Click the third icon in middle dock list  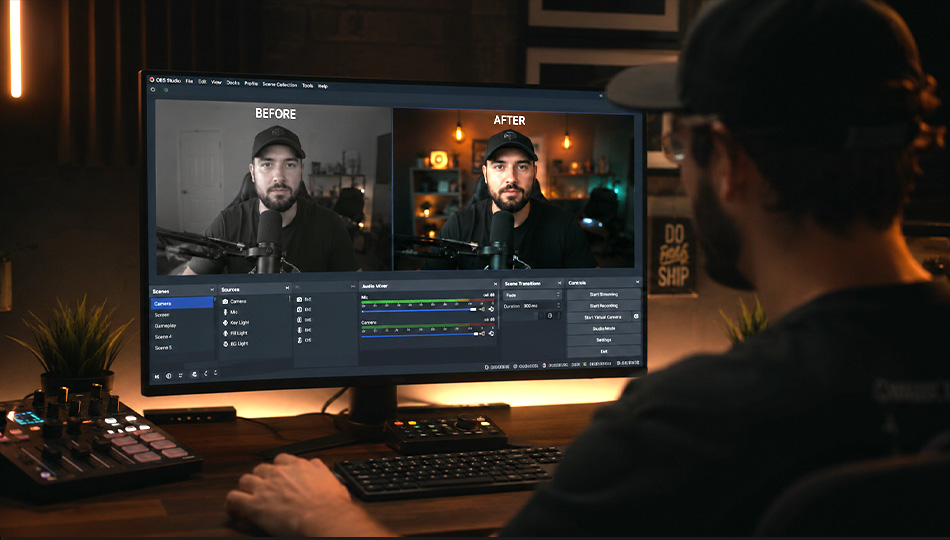(x=300, y=320)
